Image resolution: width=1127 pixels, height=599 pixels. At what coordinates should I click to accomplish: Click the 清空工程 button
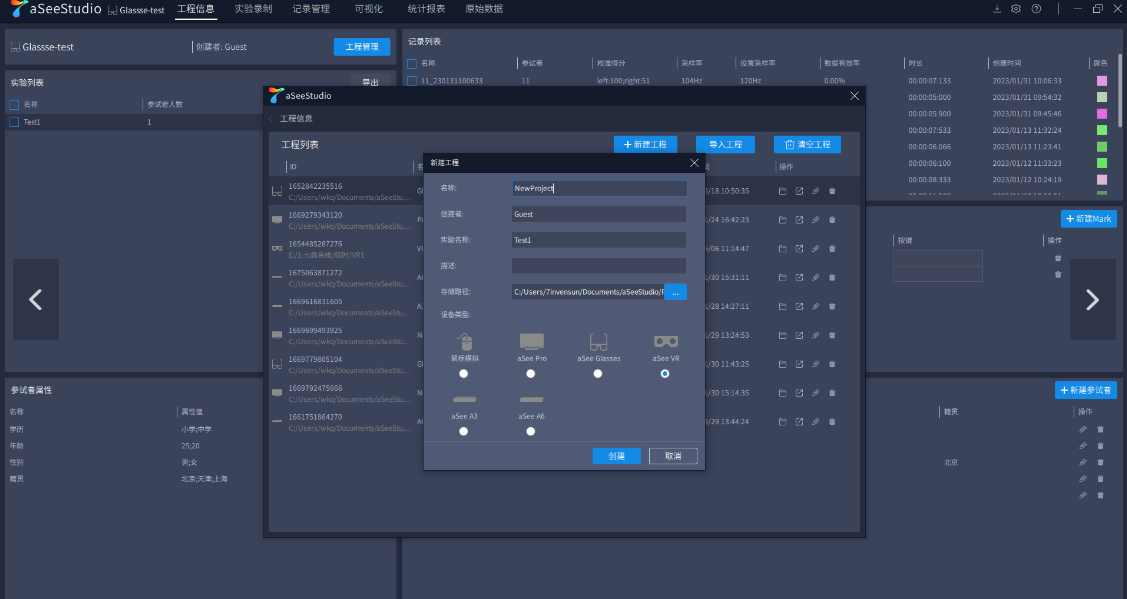[x=807, y=145]
